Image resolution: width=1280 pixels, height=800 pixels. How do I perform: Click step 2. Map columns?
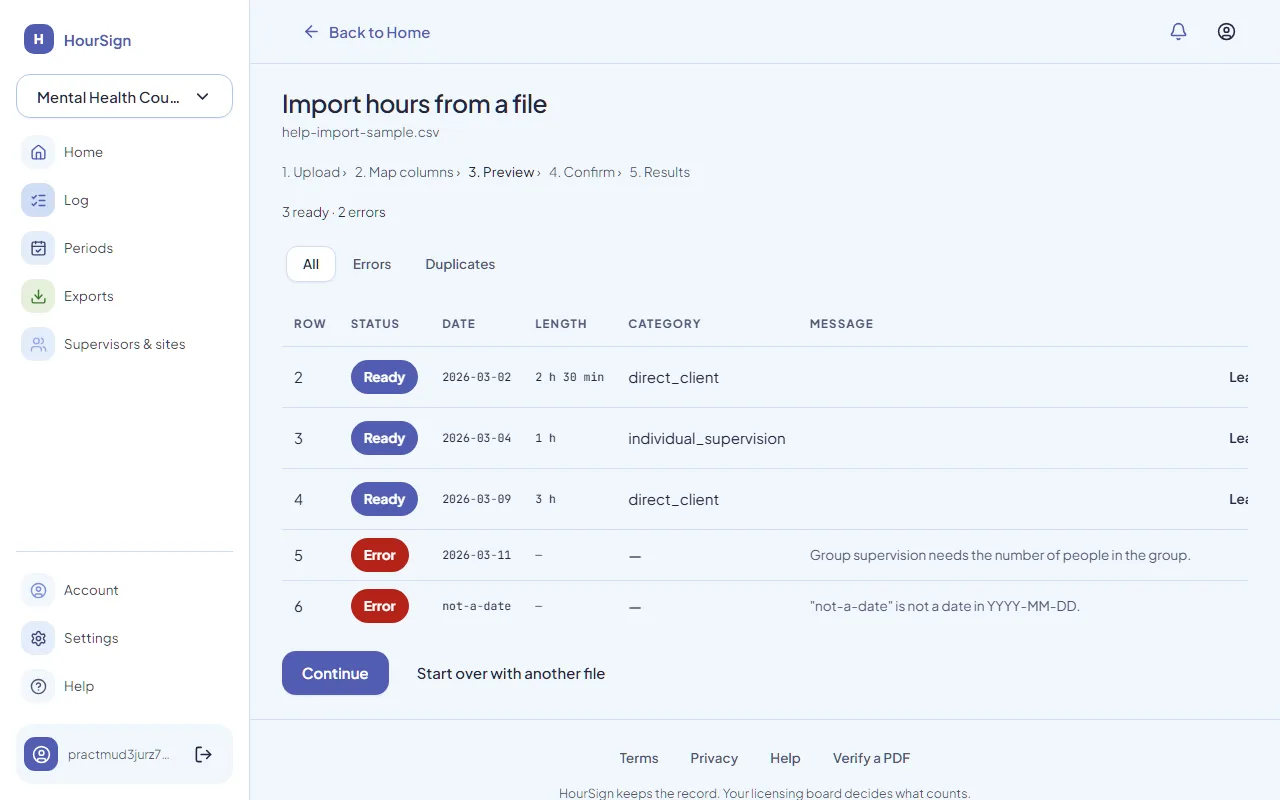(x=404, y=172)
